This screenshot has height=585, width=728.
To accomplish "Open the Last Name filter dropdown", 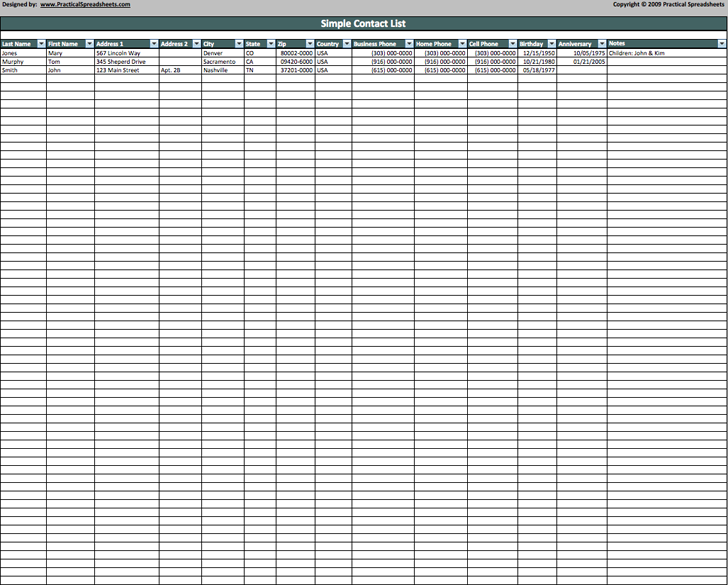I will (x=41, y=44).
